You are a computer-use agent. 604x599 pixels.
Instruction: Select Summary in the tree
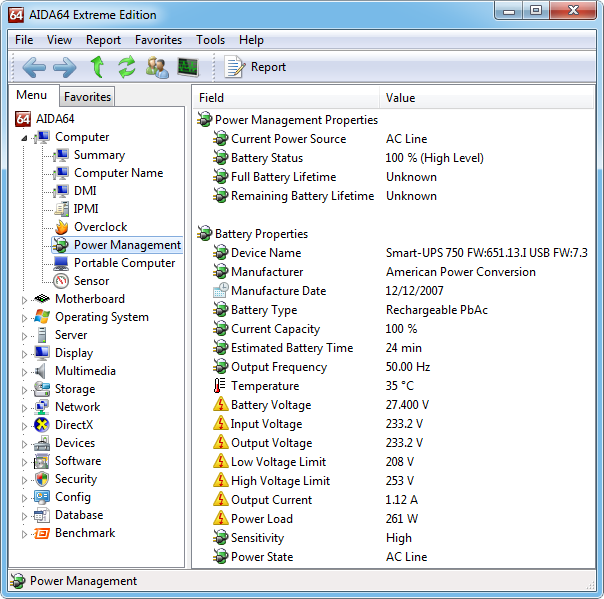[x=99, y=155]
